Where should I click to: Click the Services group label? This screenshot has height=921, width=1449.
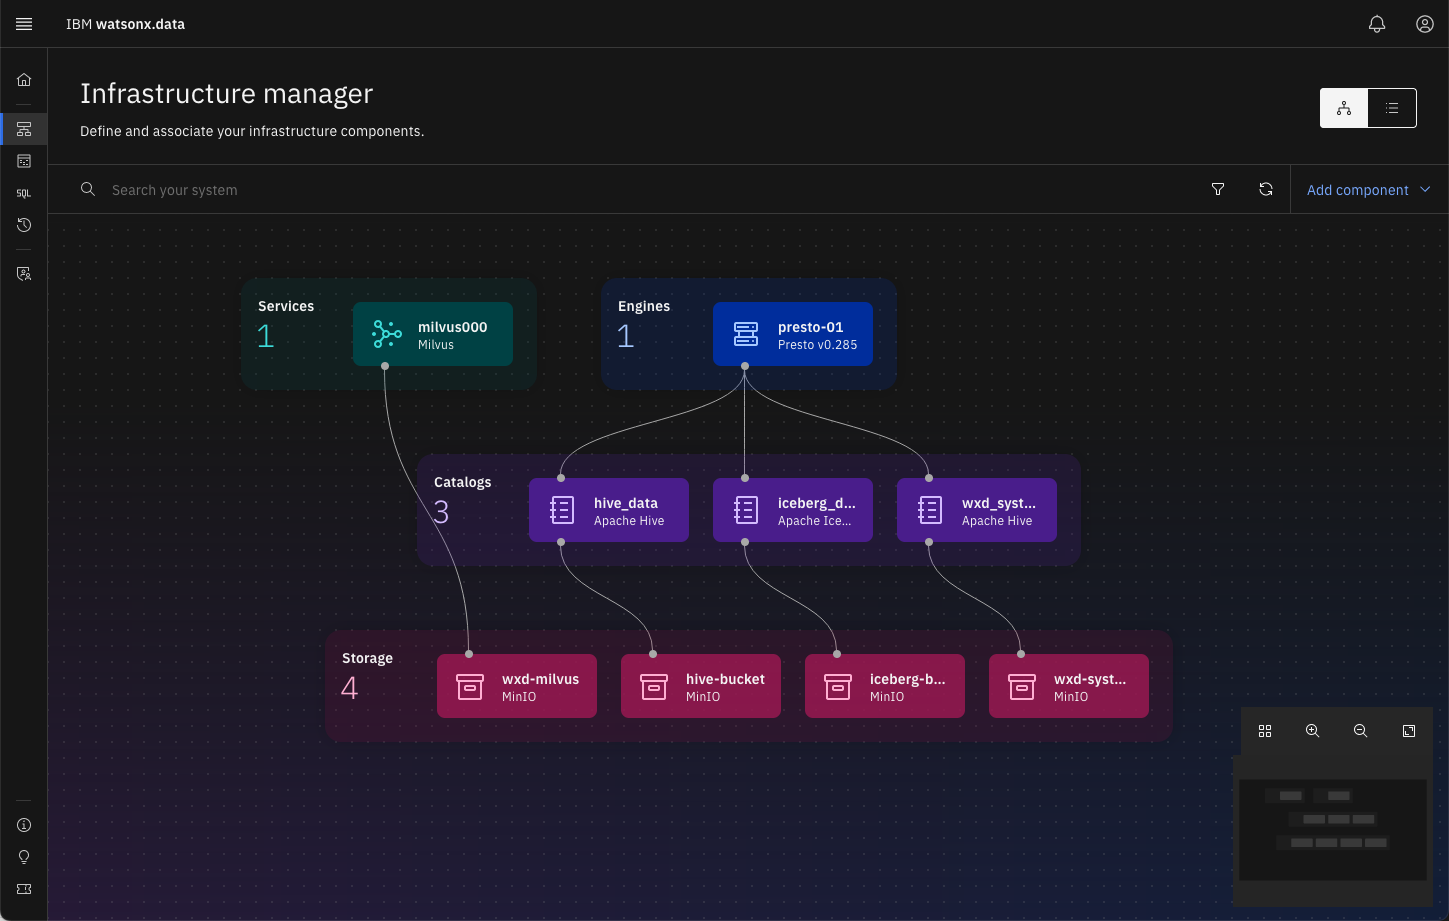[x=286, y=306]
